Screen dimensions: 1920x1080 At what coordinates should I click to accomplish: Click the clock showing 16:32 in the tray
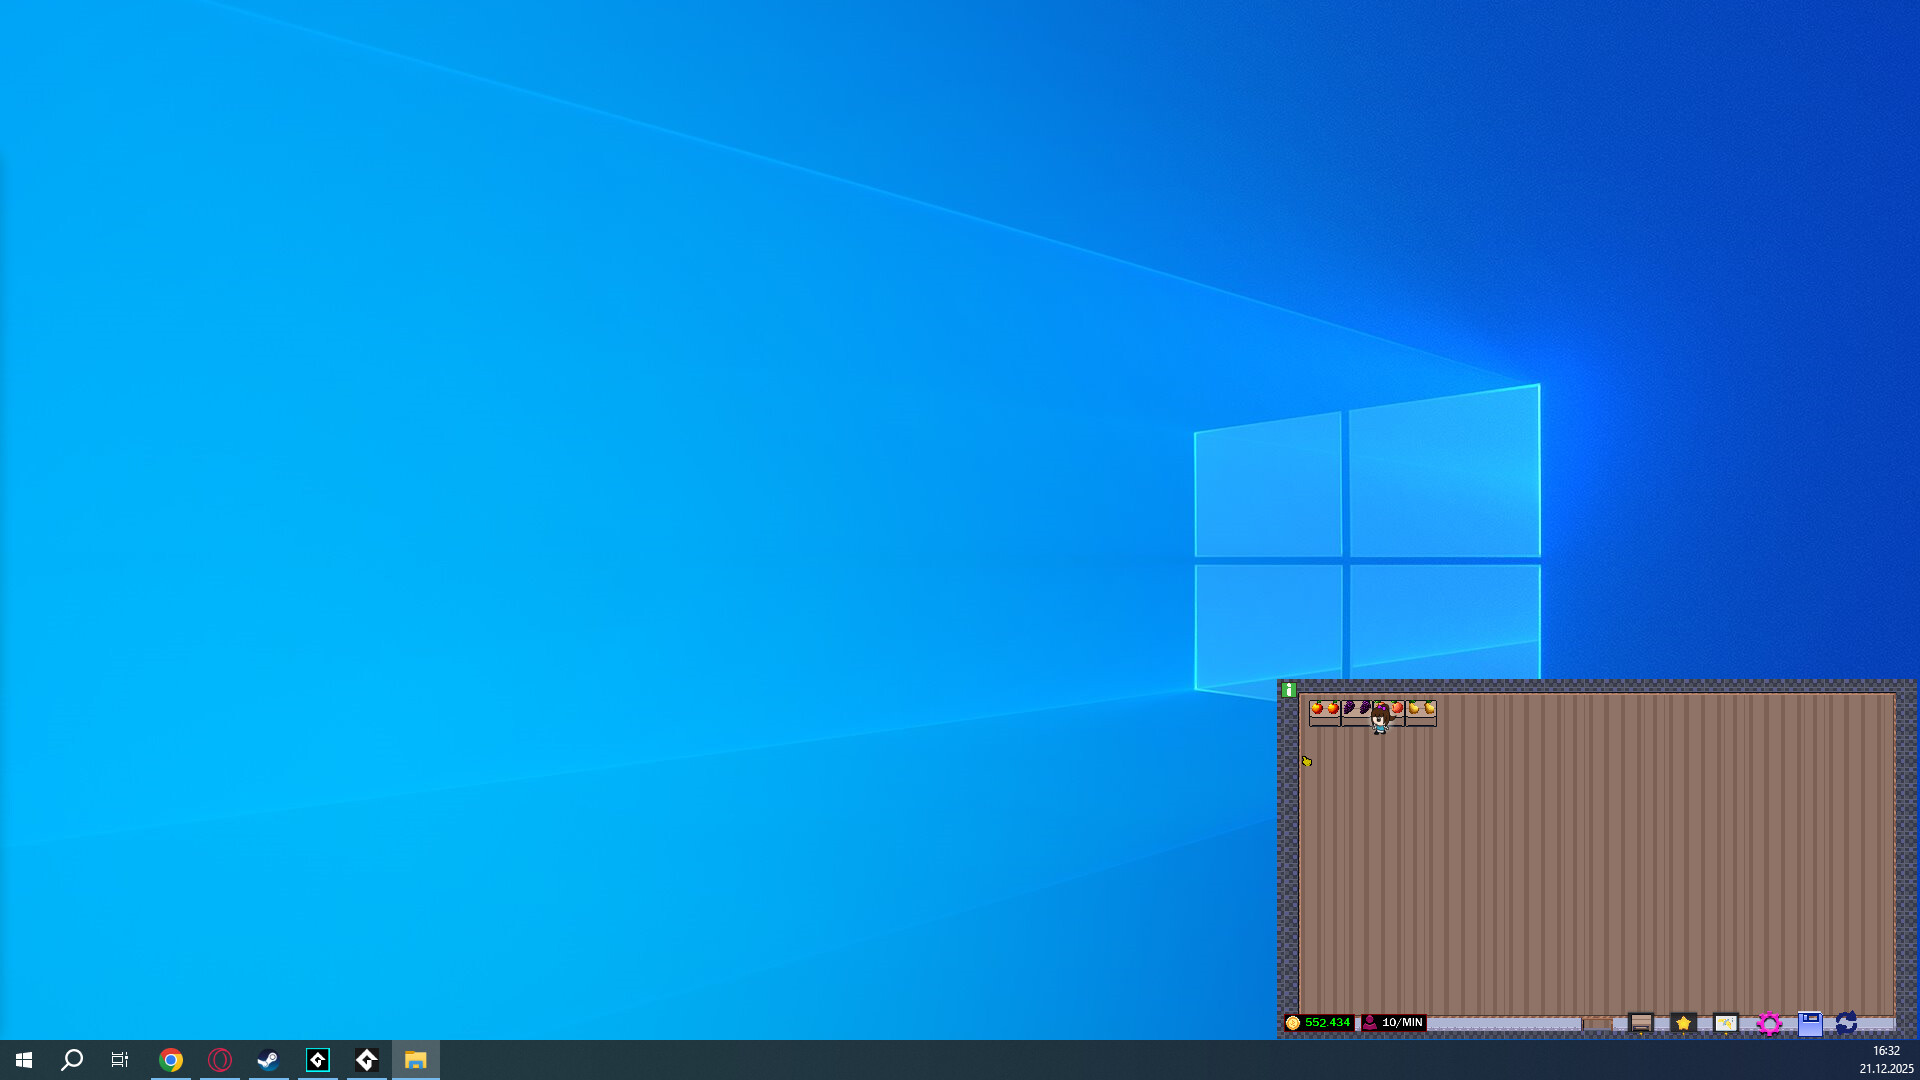1886,1051
